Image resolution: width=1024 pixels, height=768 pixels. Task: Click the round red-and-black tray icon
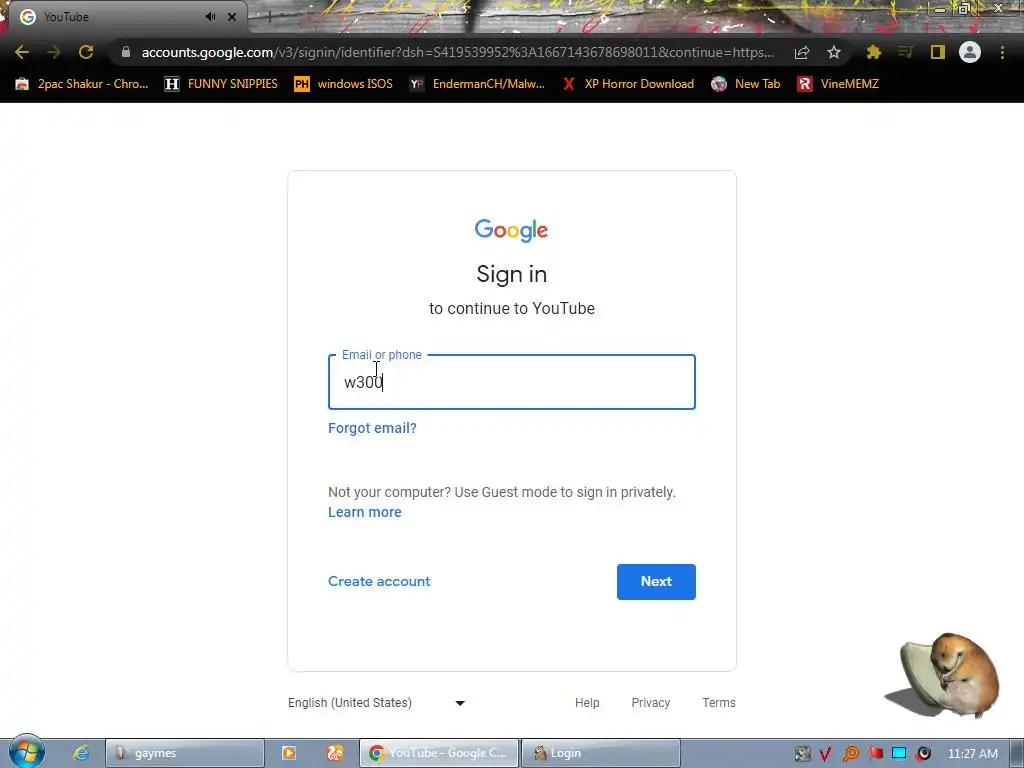click(x=923, y=754)
